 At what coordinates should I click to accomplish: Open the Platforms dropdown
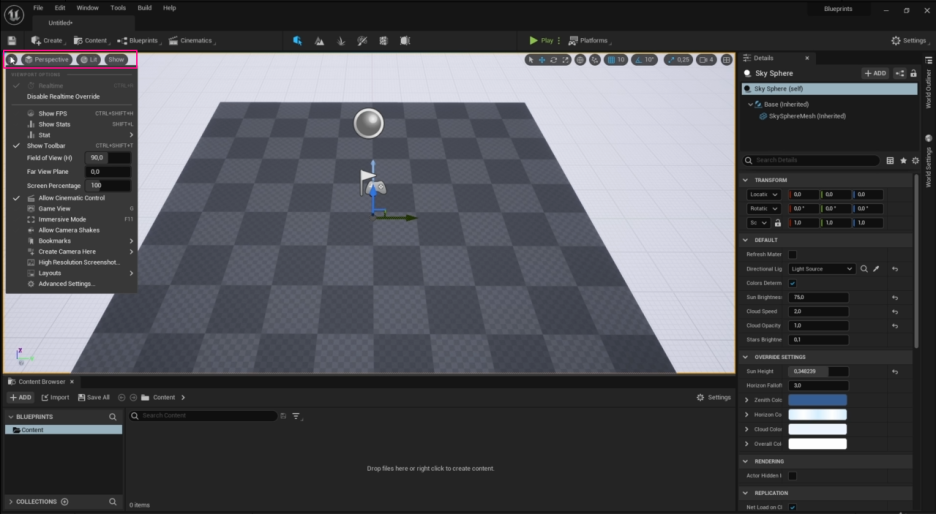pyautogui.click(x=589, y=41)
